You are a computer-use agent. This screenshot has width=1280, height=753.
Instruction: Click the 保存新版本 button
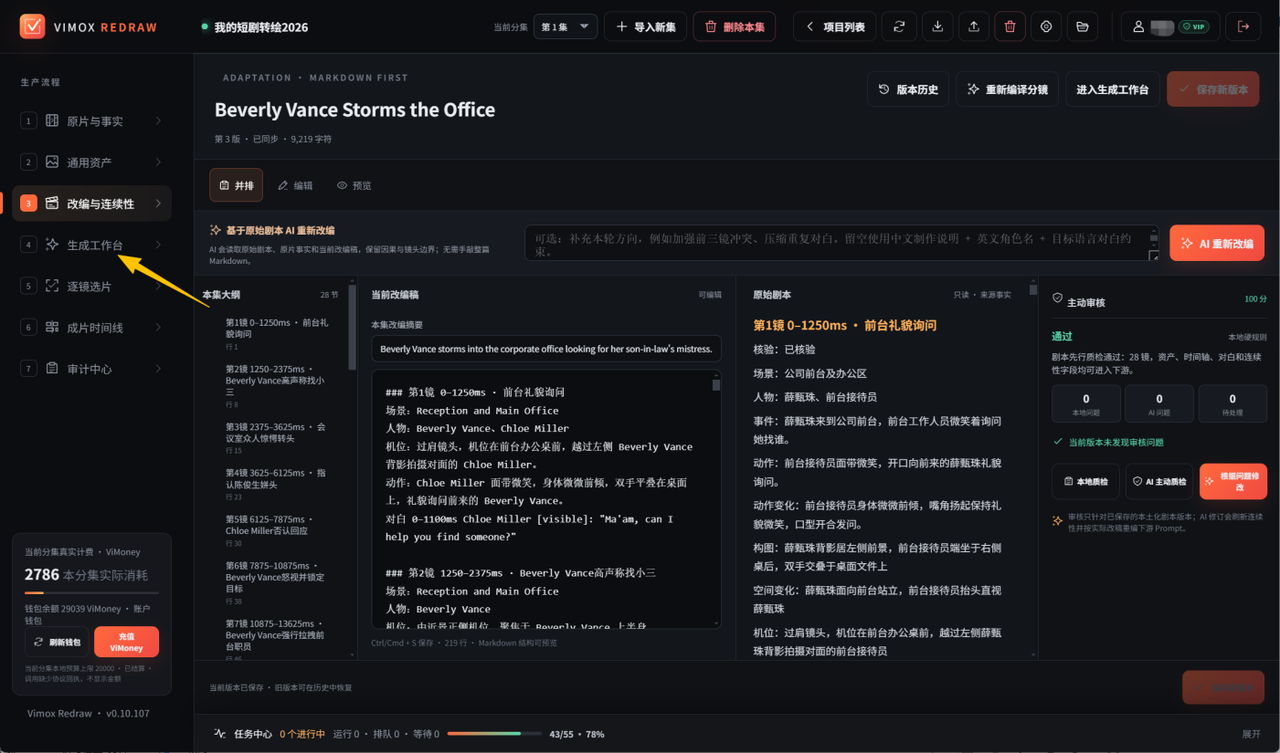pyautogui.click(x=1213, y=89)
